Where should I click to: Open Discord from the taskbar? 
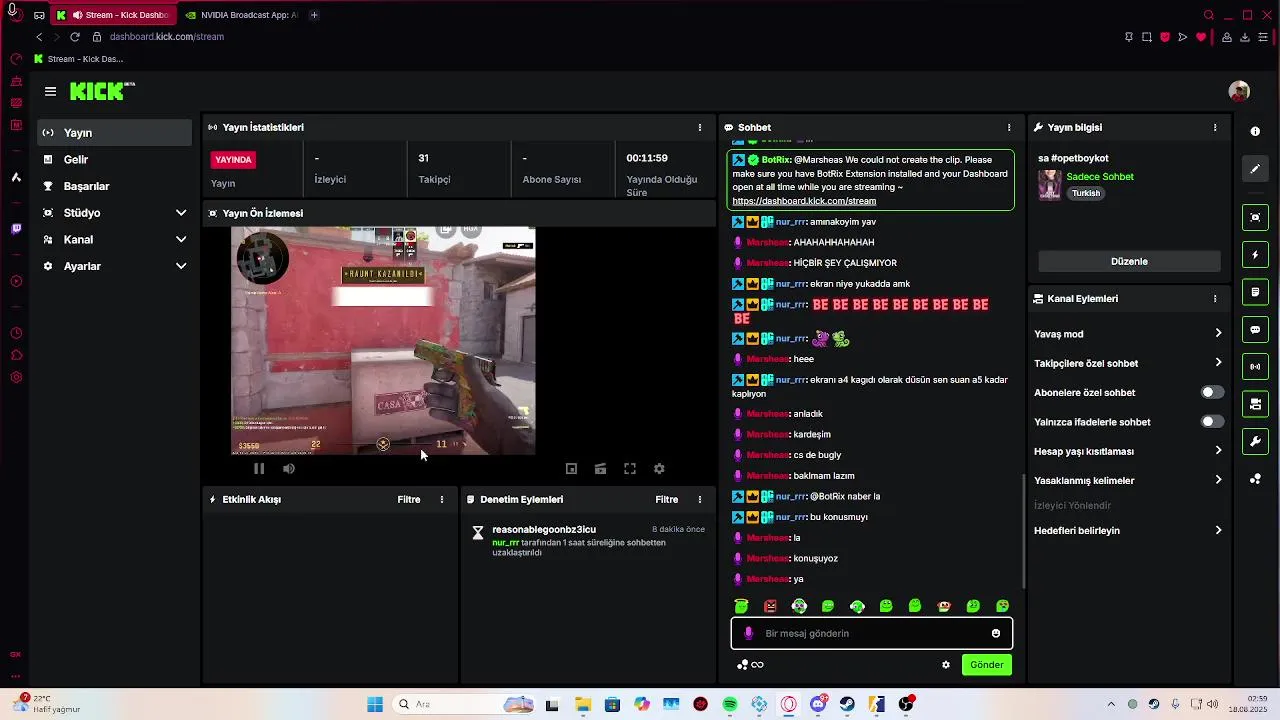point(818,705)
